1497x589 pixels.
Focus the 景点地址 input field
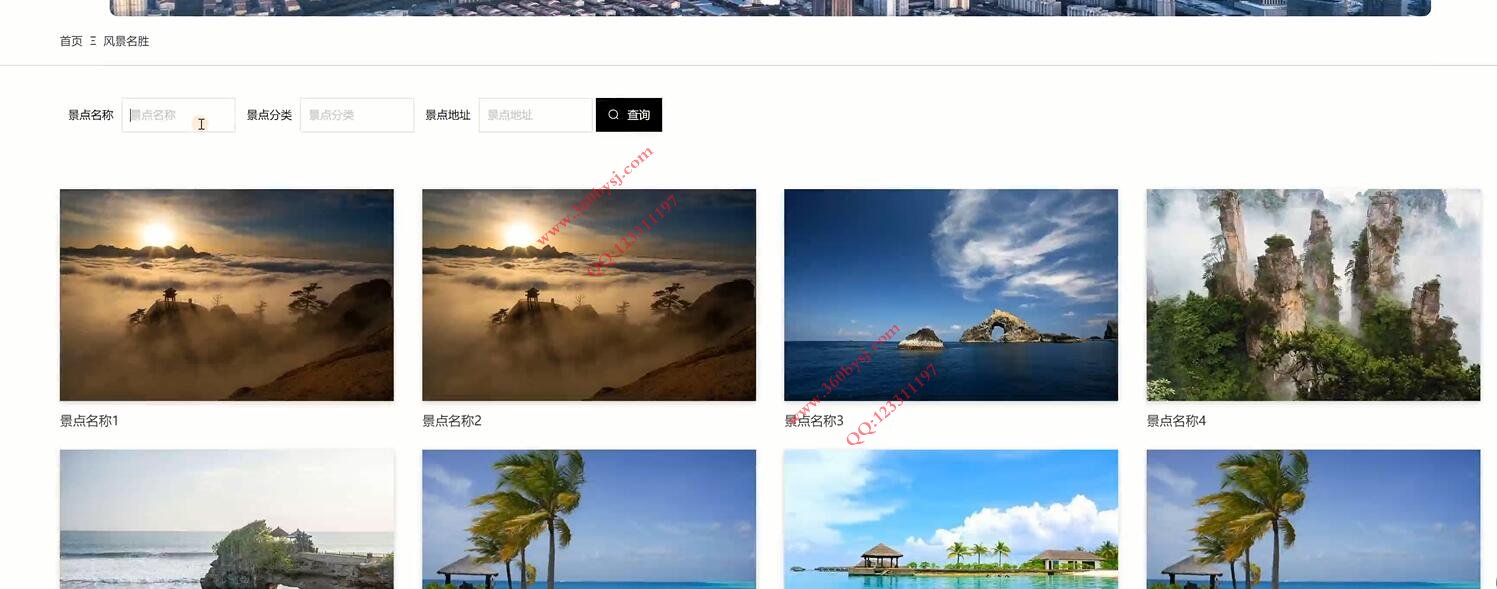point(536,115)
